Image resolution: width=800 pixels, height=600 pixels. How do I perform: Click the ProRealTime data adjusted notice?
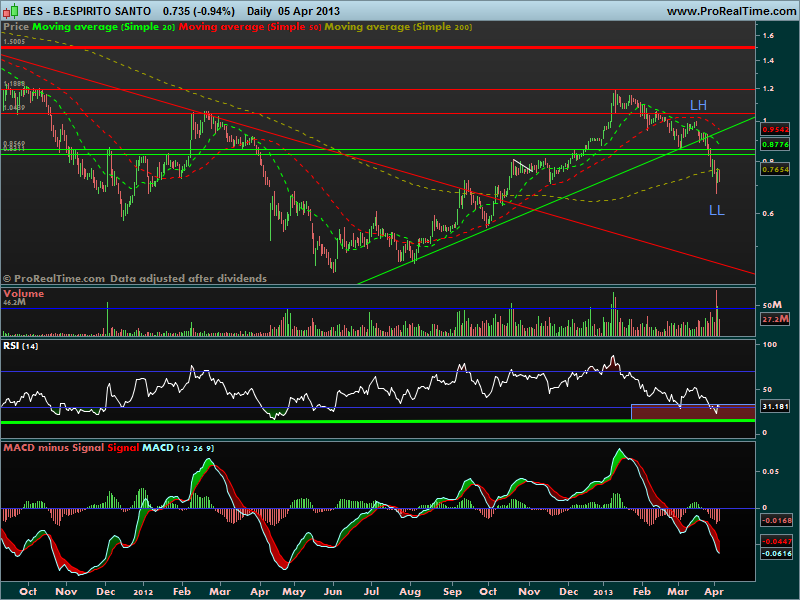tap(135, 279)
